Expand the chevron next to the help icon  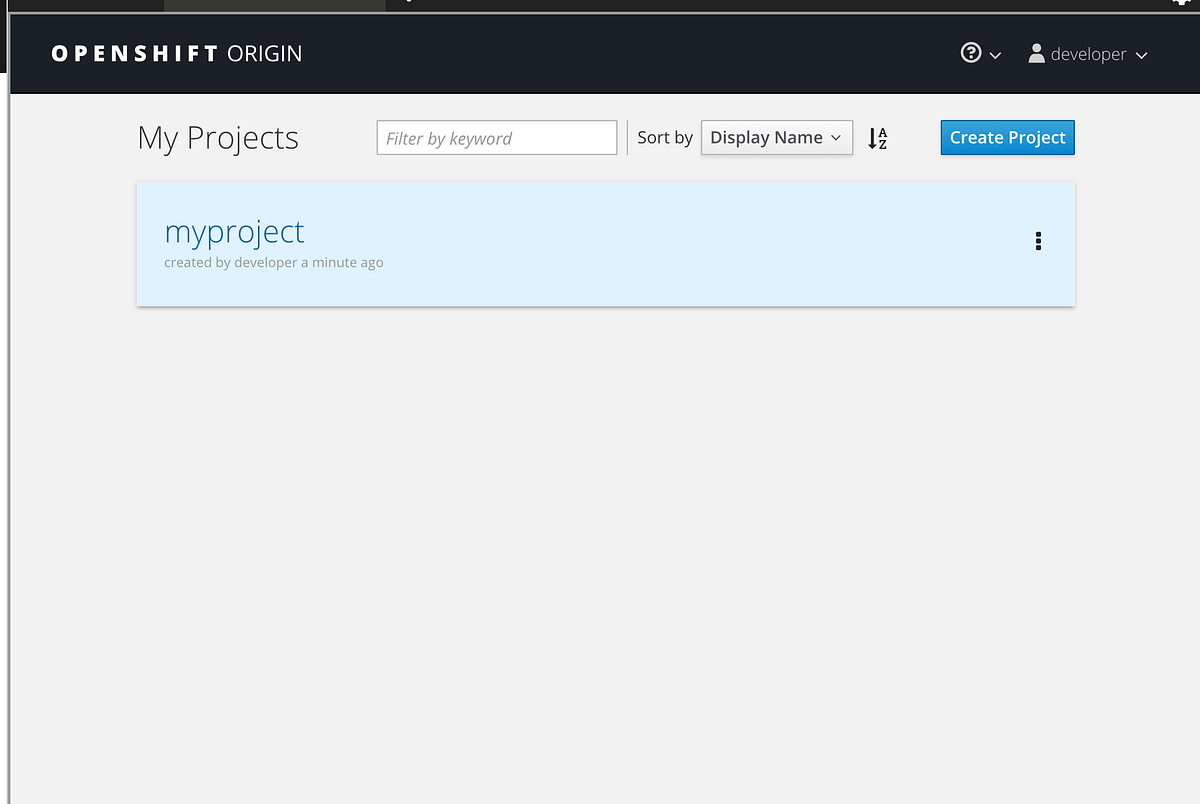click(x=993, y=55)
